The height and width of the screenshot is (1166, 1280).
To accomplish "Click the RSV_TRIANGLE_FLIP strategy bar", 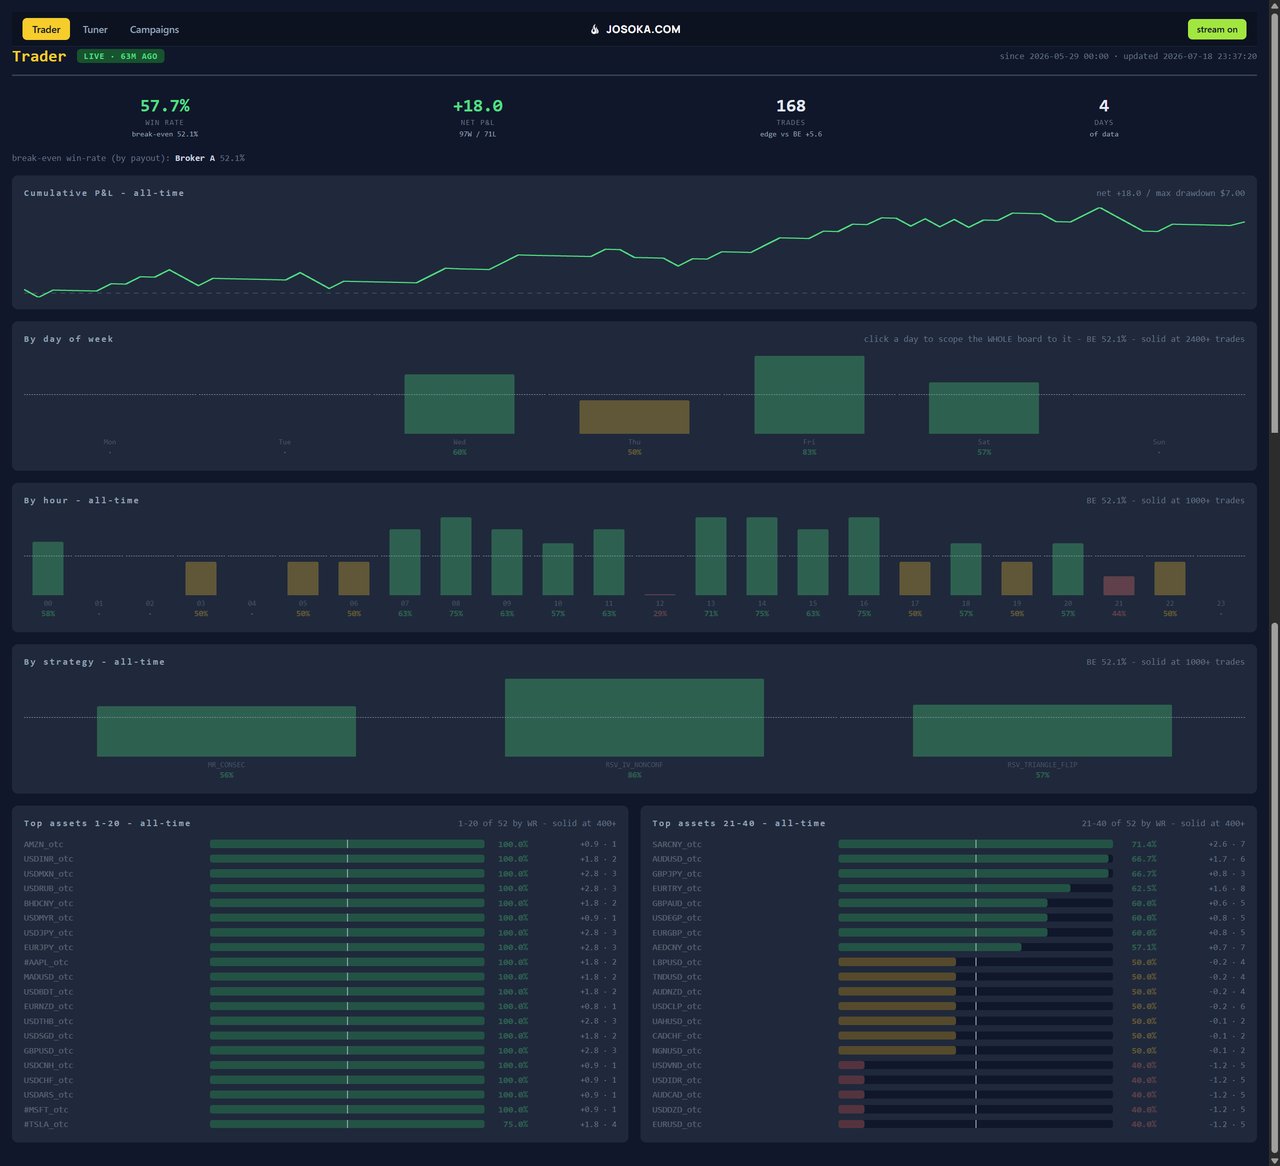I will [1042, 730].
